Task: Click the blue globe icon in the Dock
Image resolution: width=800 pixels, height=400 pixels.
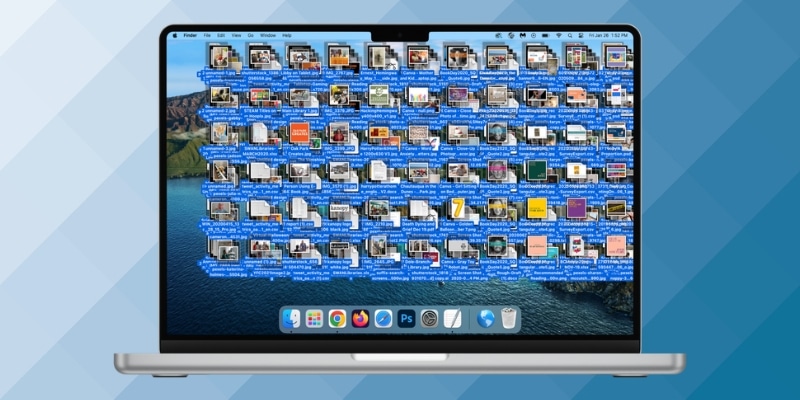Action: click(485, 319)
